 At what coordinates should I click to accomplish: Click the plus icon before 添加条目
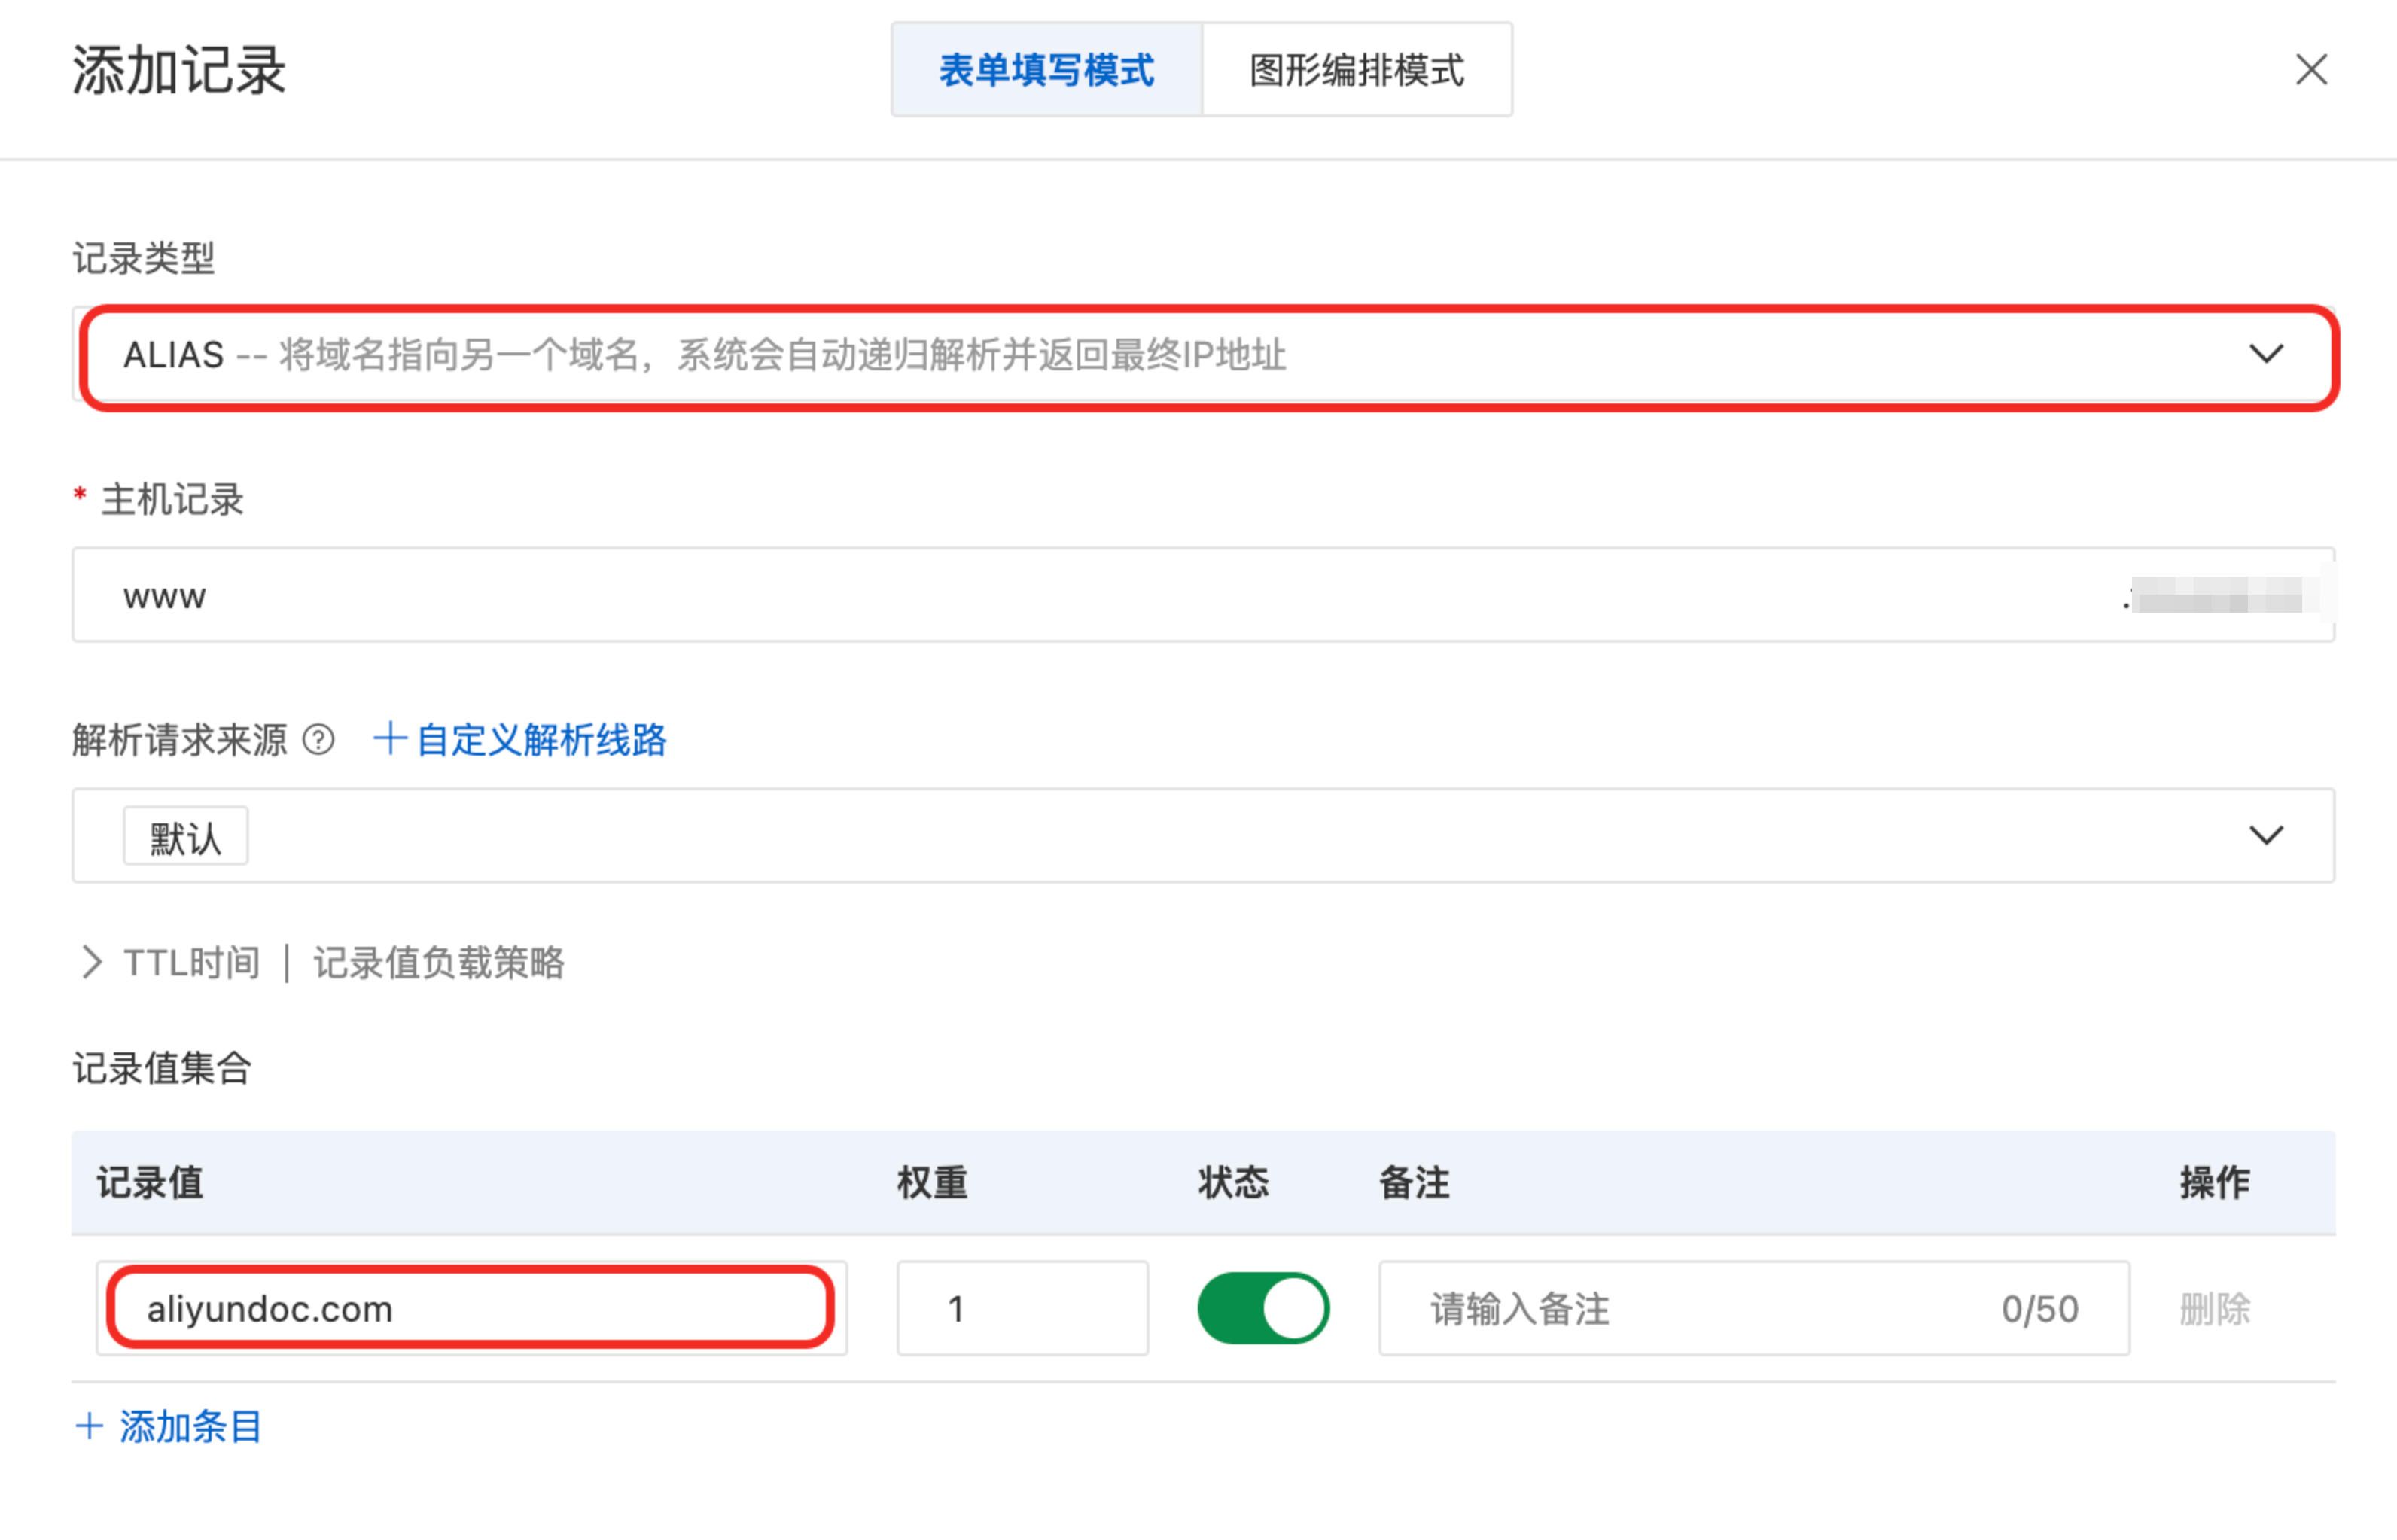pyautogui.click(x=89, y=1426)
